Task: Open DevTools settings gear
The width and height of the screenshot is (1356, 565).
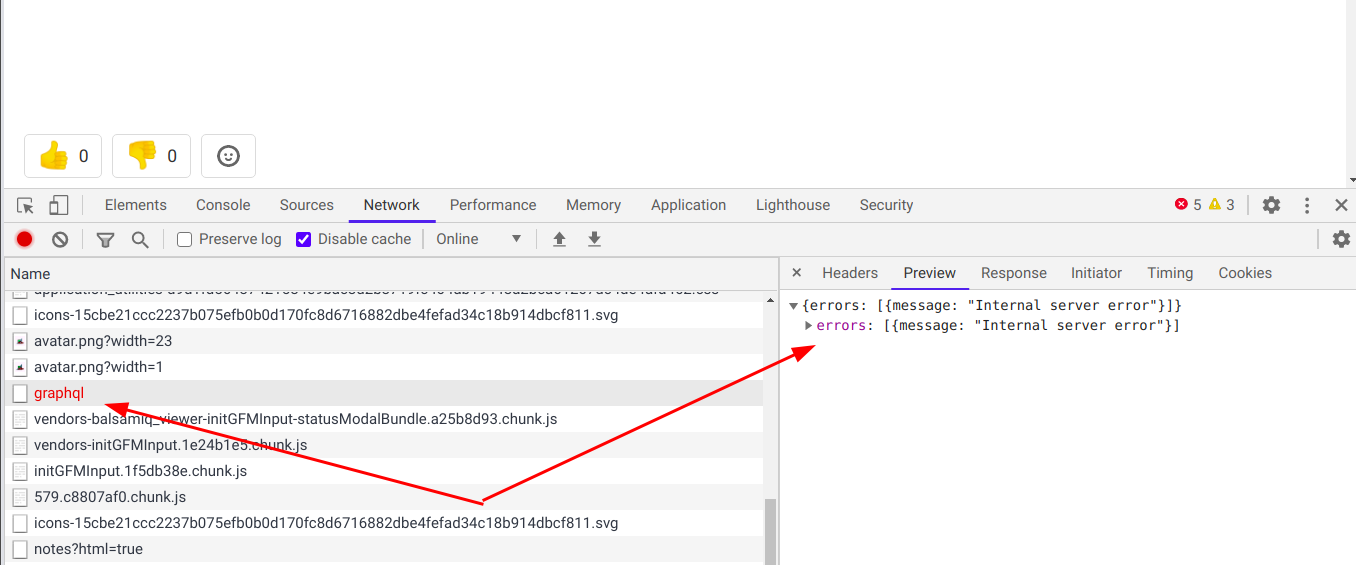Action: 1271,205
